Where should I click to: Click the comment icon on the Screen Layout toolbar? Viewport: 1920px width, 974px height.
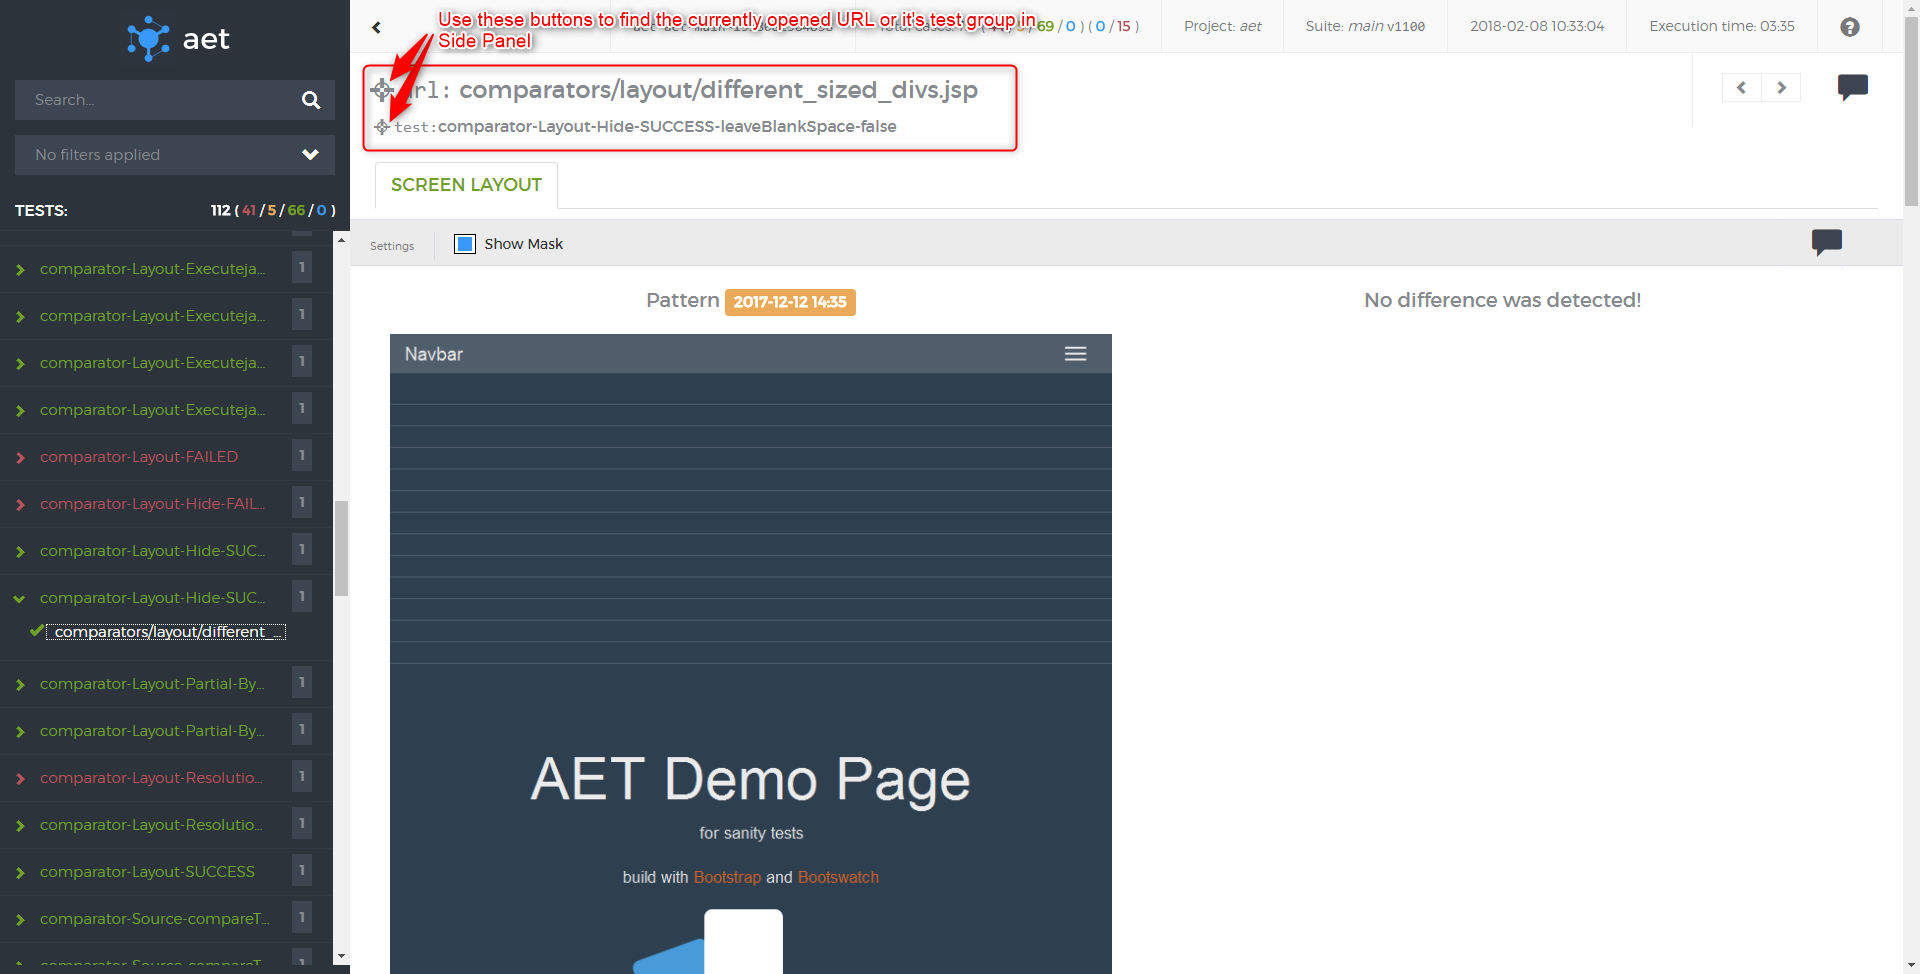click(1827, 242)
